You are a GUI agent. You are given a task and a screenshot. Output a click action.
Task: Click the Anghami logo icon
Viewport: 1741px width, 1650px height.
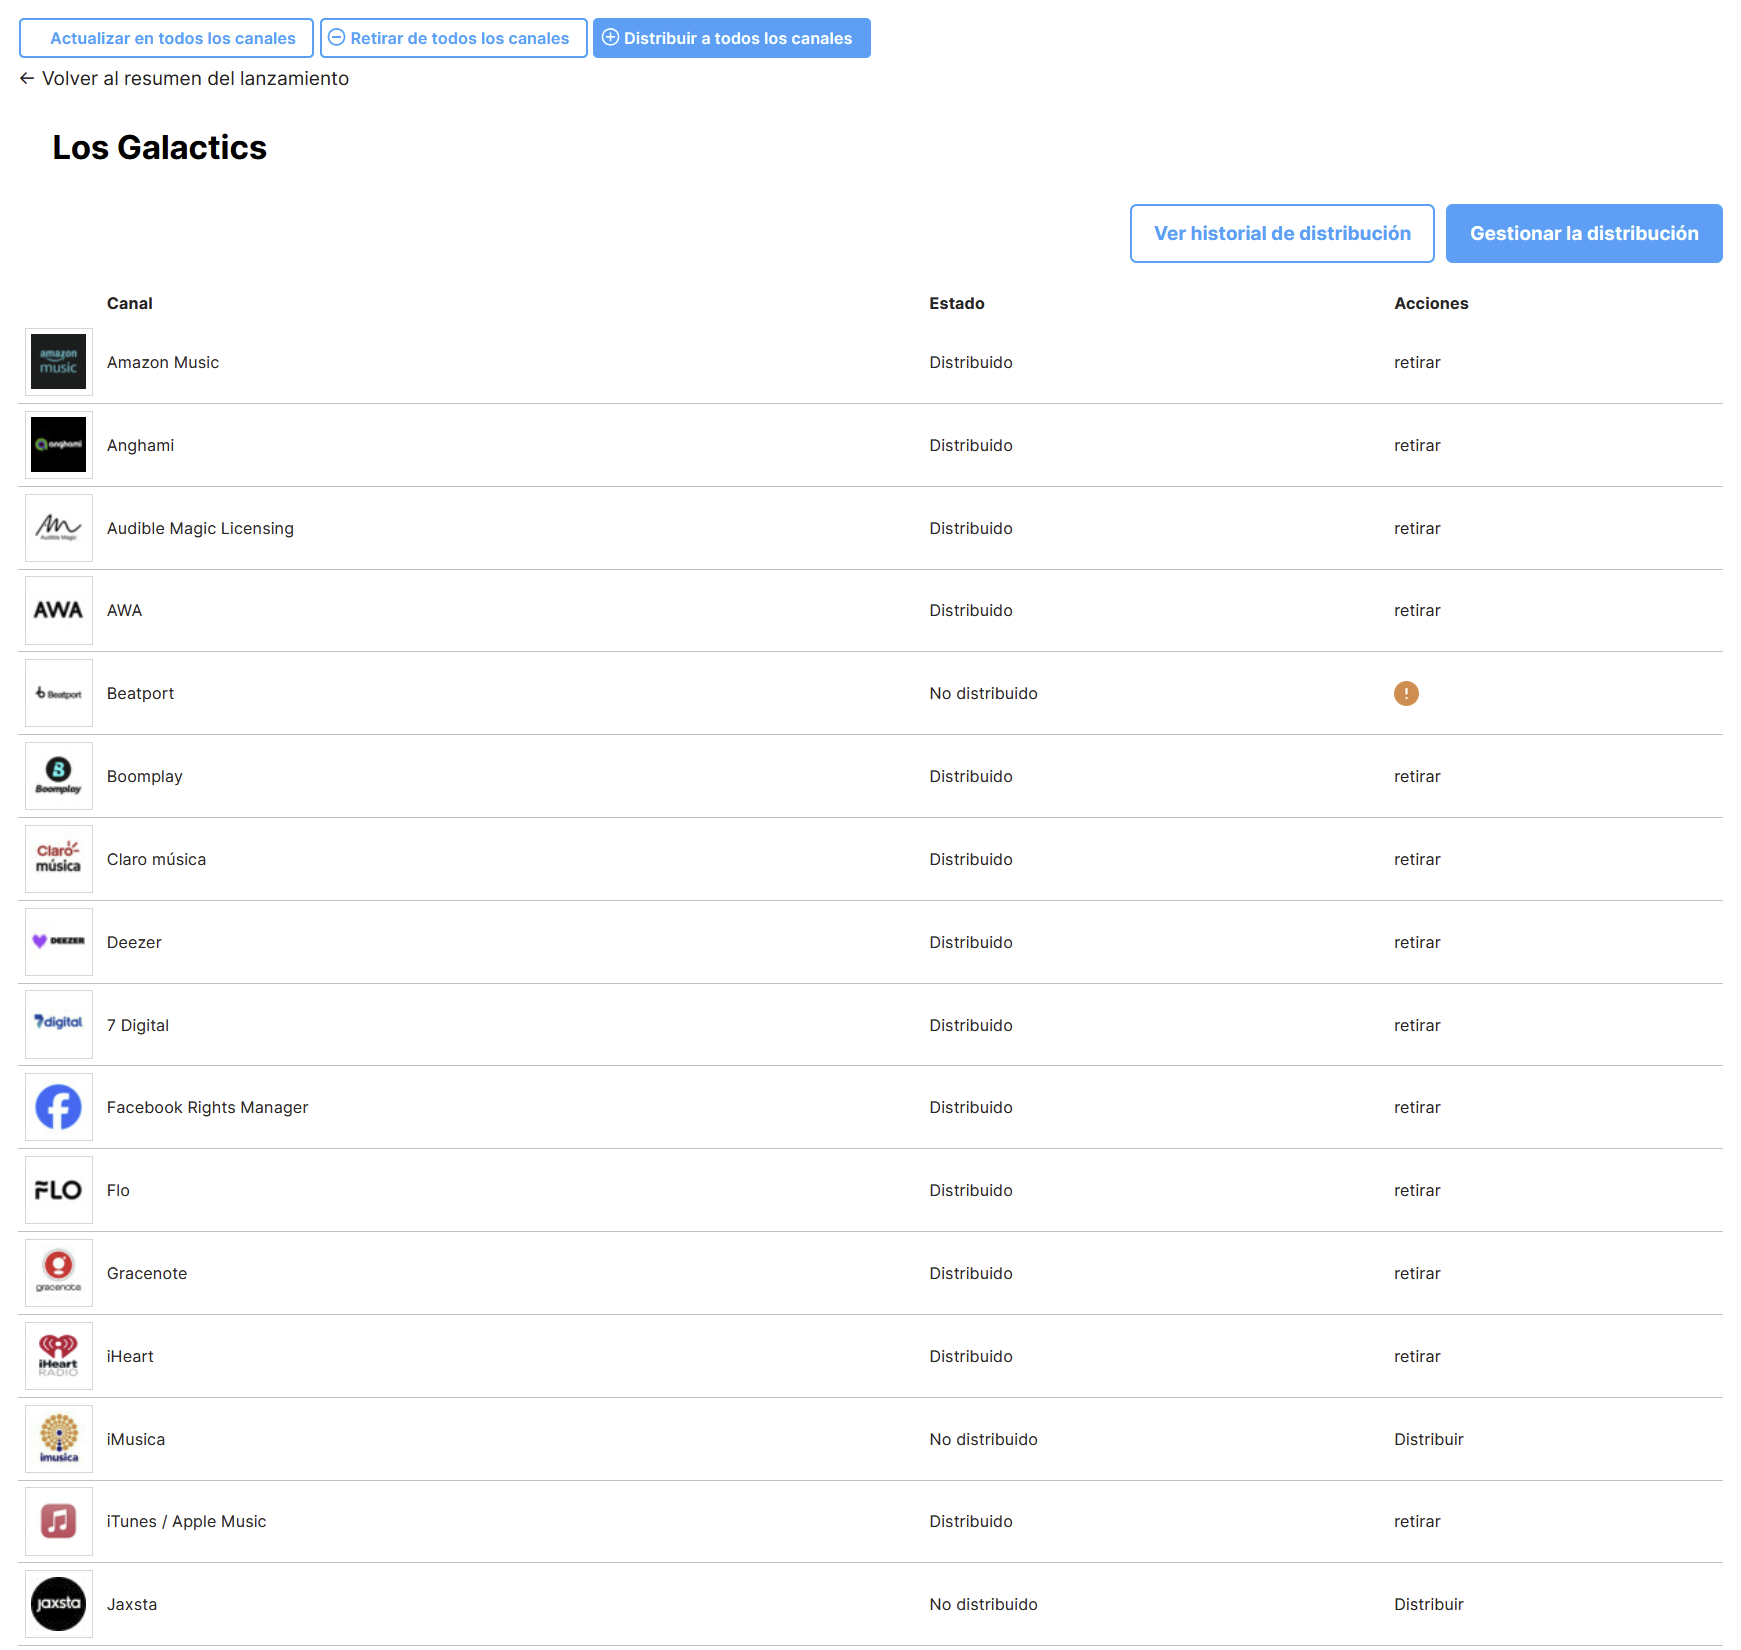59,445
